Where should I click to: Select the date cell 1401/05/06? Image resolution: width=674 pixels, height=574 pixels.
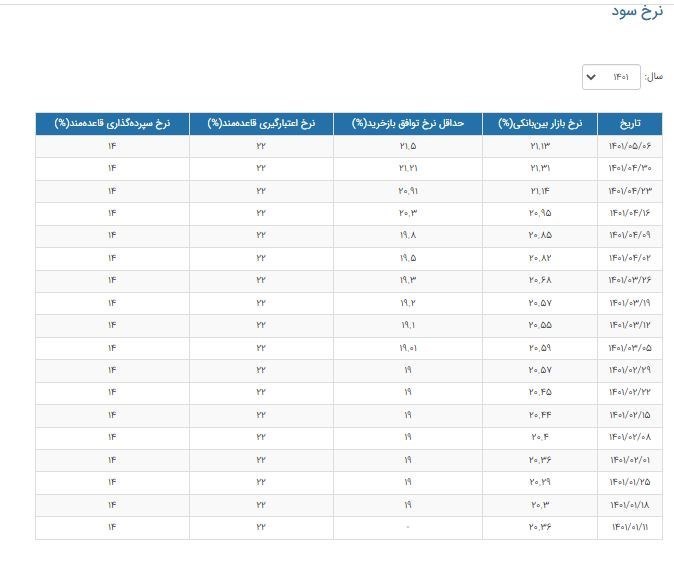click(630, 146)
